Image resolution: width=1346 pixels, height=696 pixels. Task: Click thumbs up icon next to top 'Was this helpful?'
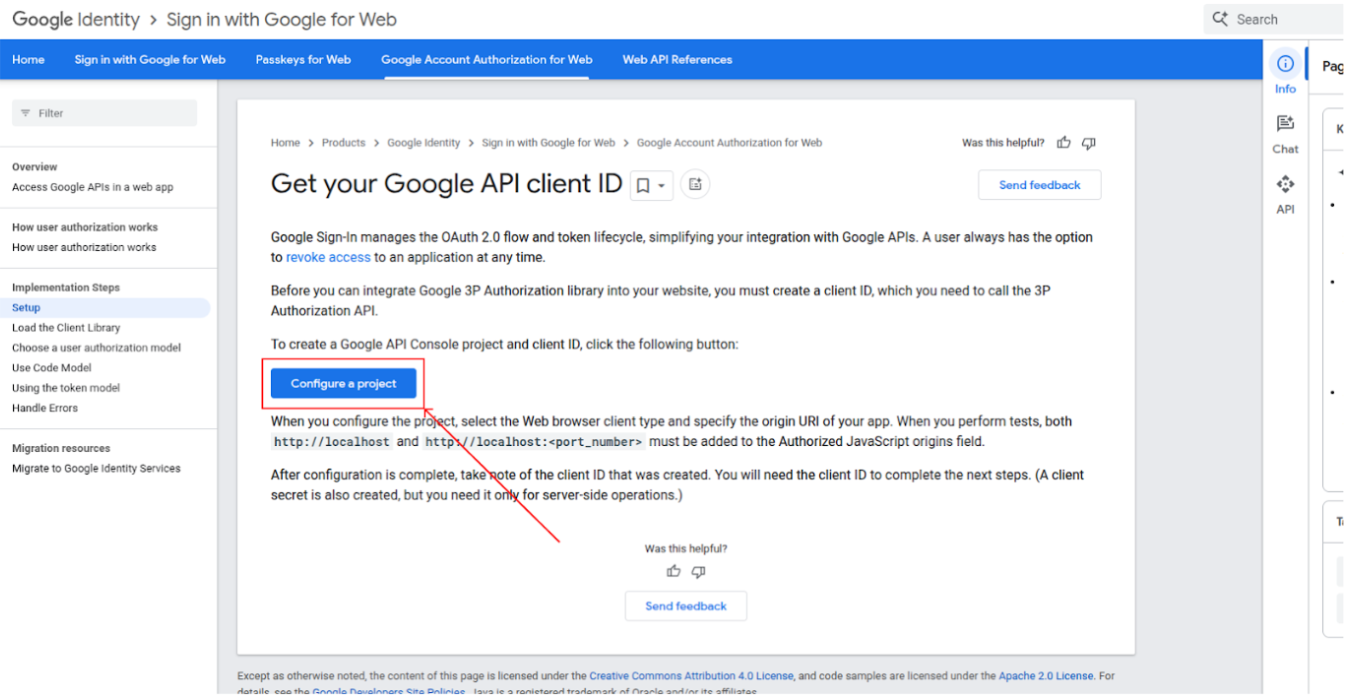click(x=1064, y=143)
